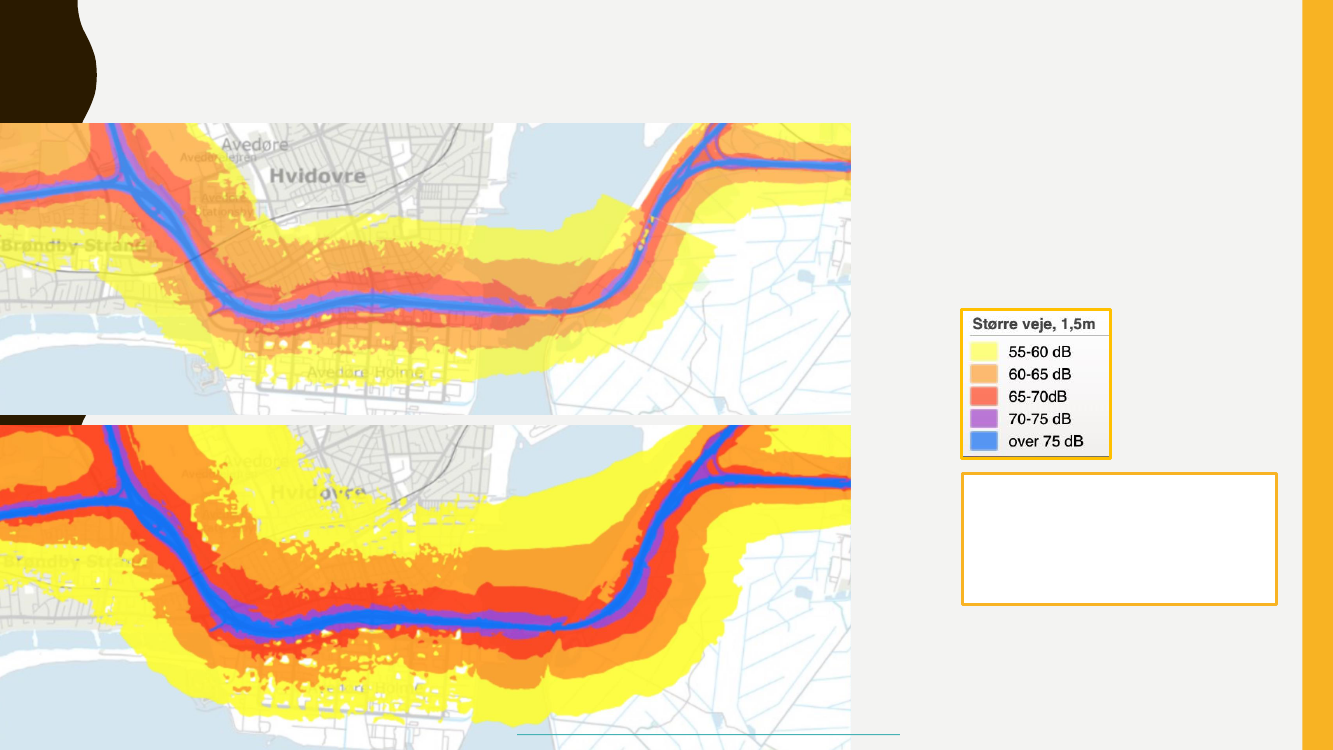Click the red 65-70dB legend swatch
Screen dimensions: 1333x750
(x=984, y=396)
